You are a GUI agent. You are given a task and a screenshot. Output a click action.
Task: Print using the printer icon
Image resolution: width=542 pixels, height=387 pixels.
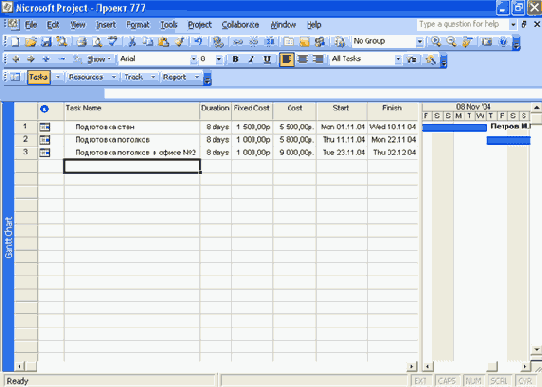82,42
